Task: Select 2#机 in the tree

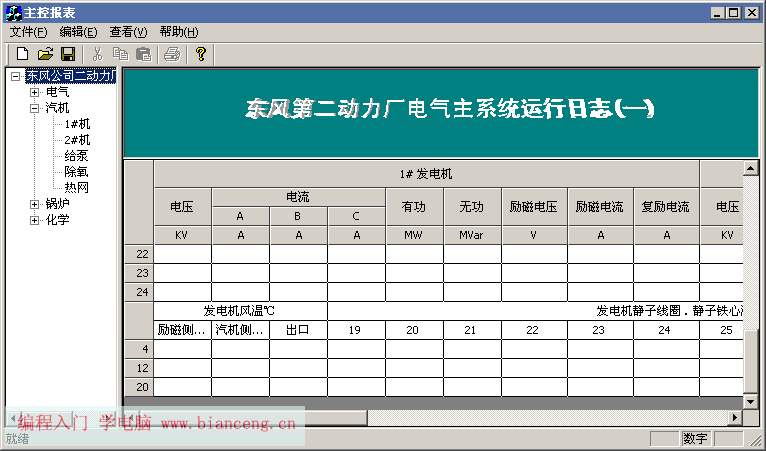Action: [77, 140]
